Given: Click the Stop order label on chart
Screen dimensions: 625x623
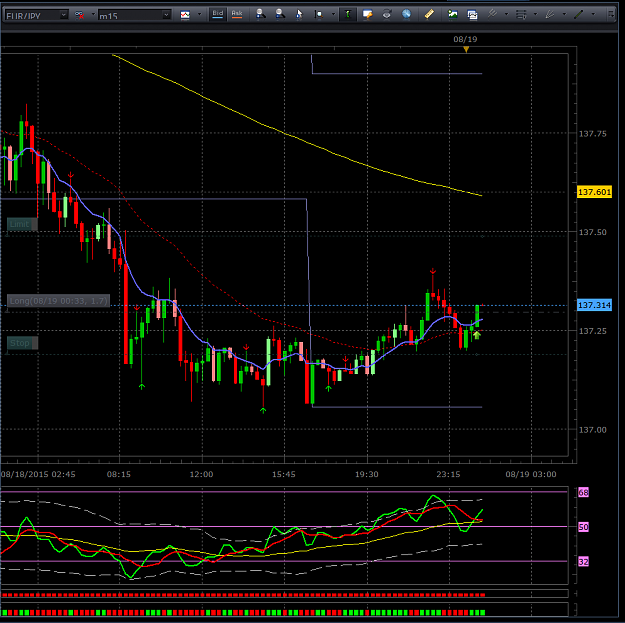Looking at the screenshot, I should [22, 343].
